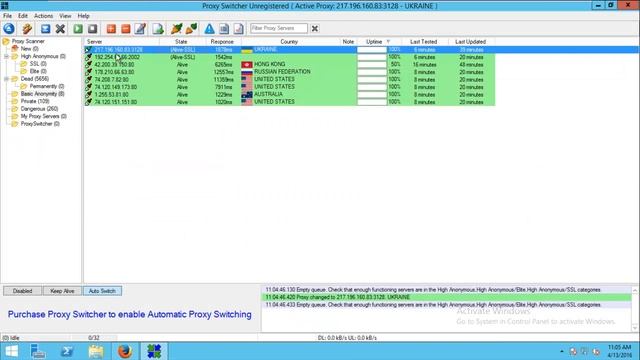Click the proxy wizard wand toolbar icon
Image resolution: width=640 pixels, height=360 pixels.
point(27,29)
